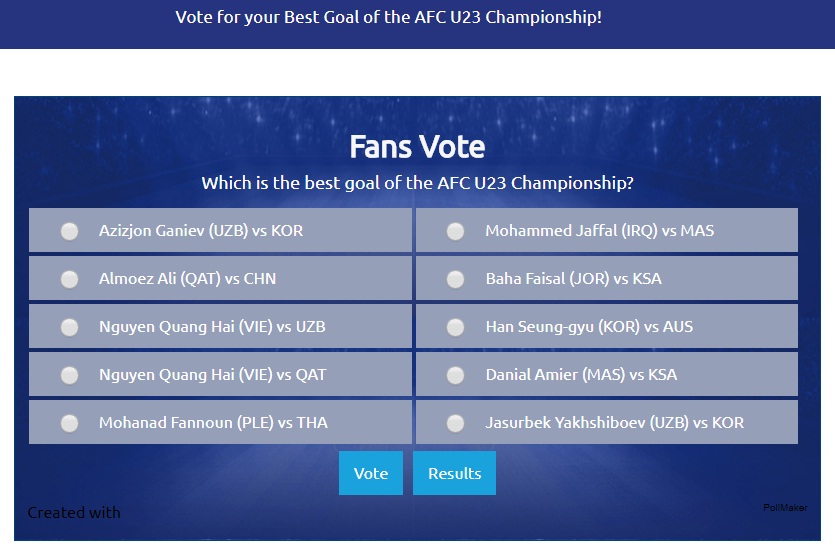
Task: Select Danial Amier (MAS) vs KSA radio
Action: tap(455, 375)
